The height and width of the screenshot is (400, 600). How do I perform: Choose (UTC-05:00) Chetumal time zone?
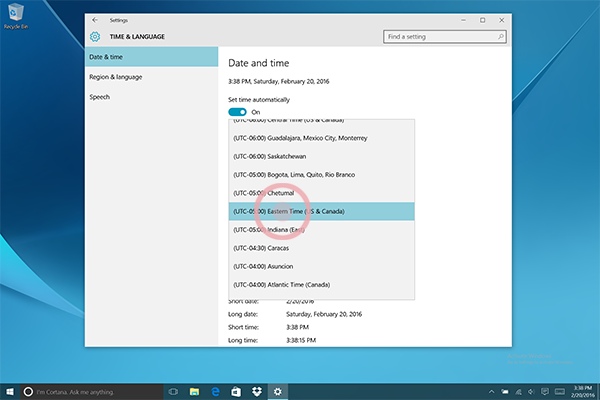point(321,193)
